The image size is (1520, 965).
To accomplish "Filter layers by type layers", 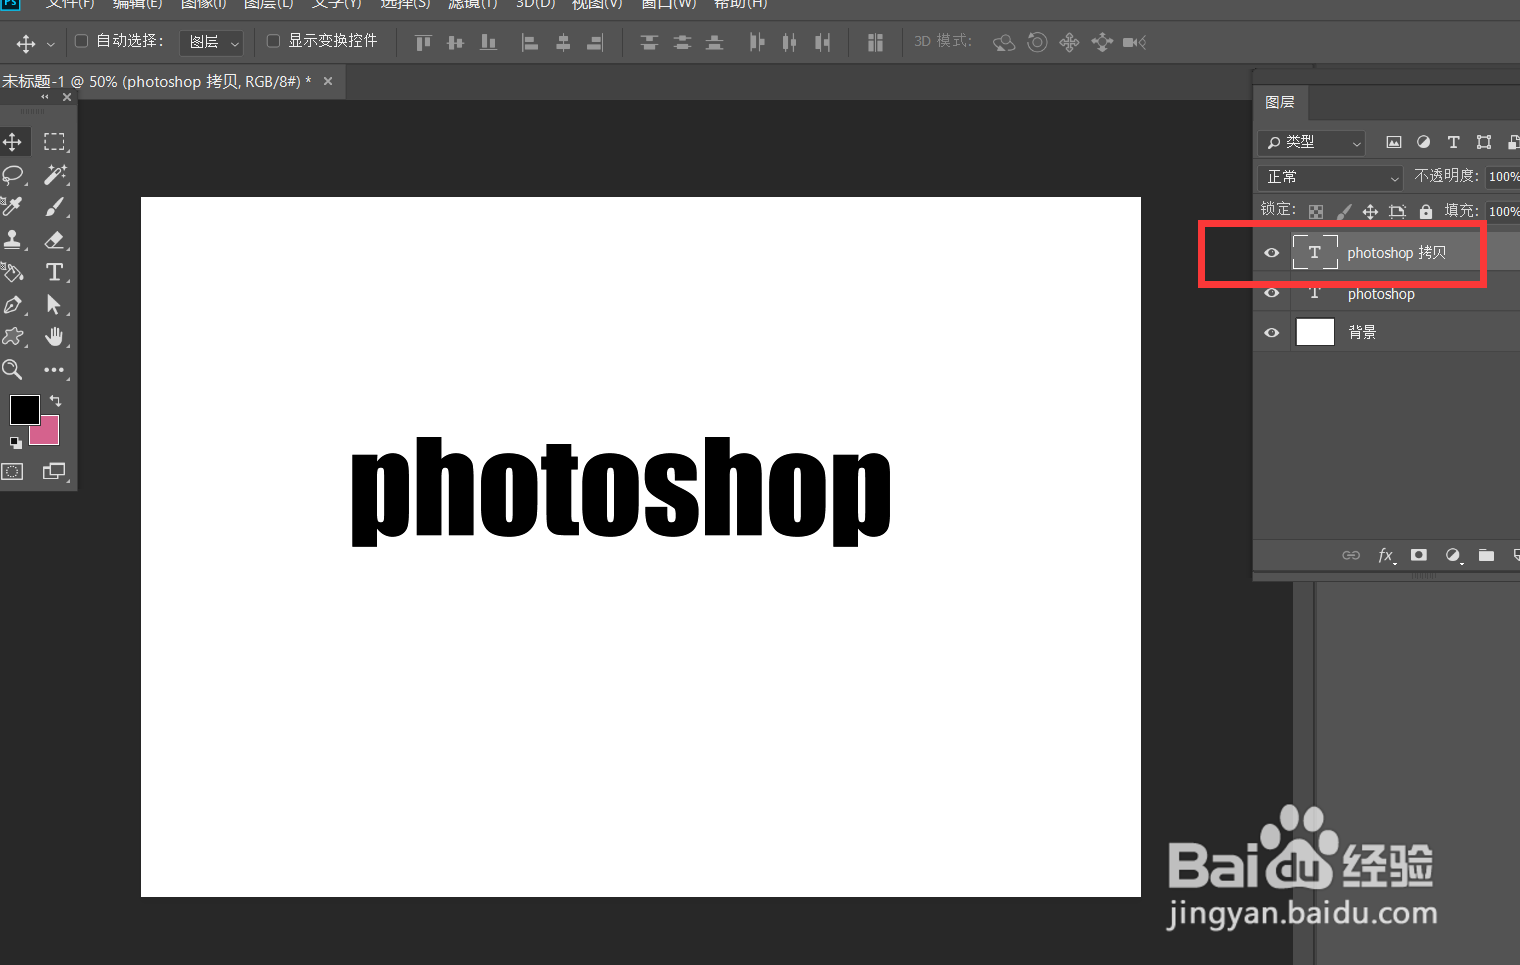I will [x=1453, y=142].
